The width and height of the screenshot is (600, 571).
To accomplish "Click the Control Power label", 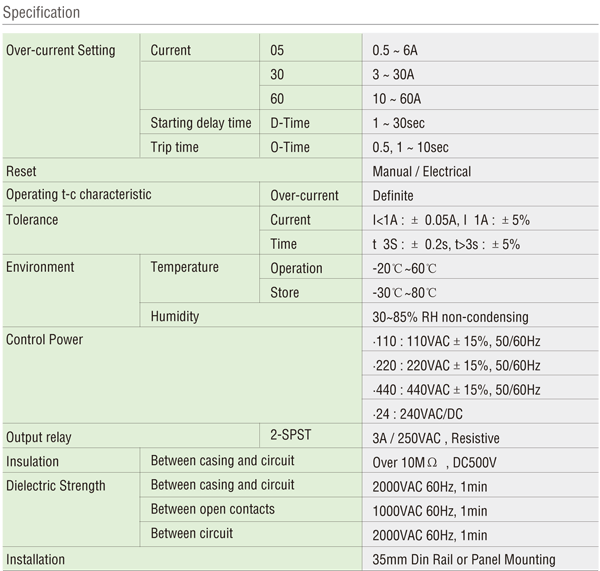I will click(44, 340).
